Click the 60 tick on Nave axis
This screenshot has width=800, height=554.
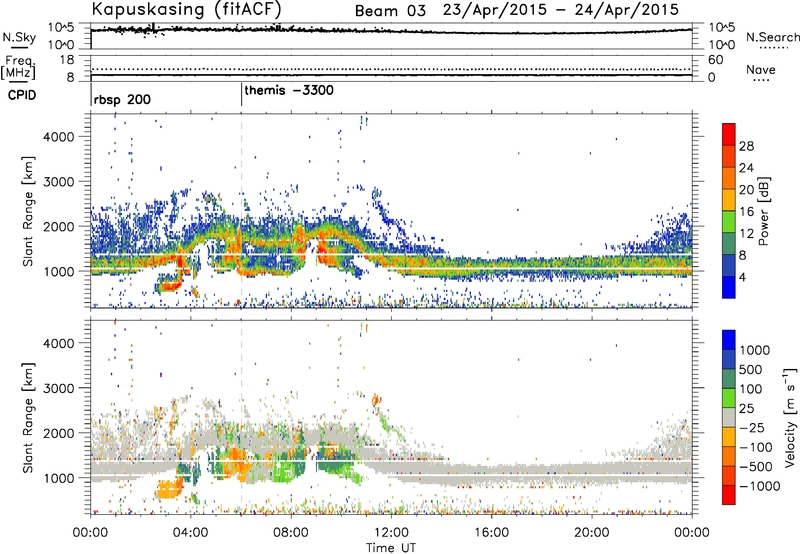715,60
